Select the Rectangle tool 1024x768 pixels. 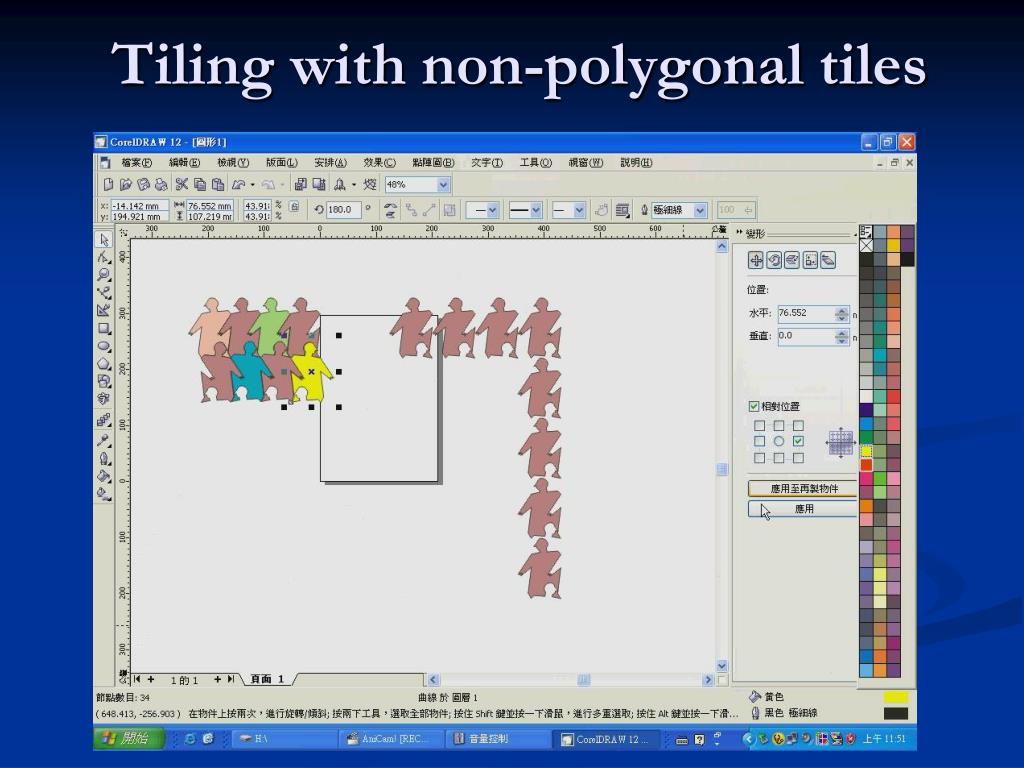104,328
